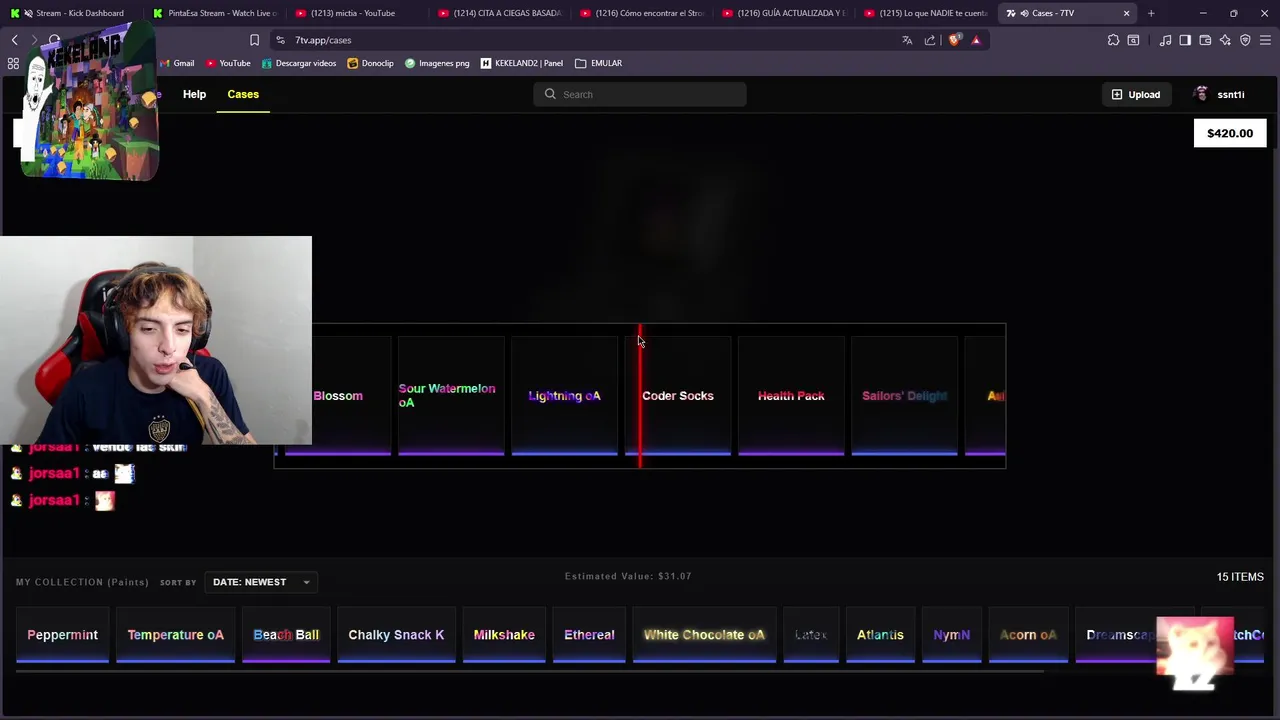Viewport: 1280px width, 720px height.
Task: Open Brave Rewards triangle icon
Action: (976, 40)
